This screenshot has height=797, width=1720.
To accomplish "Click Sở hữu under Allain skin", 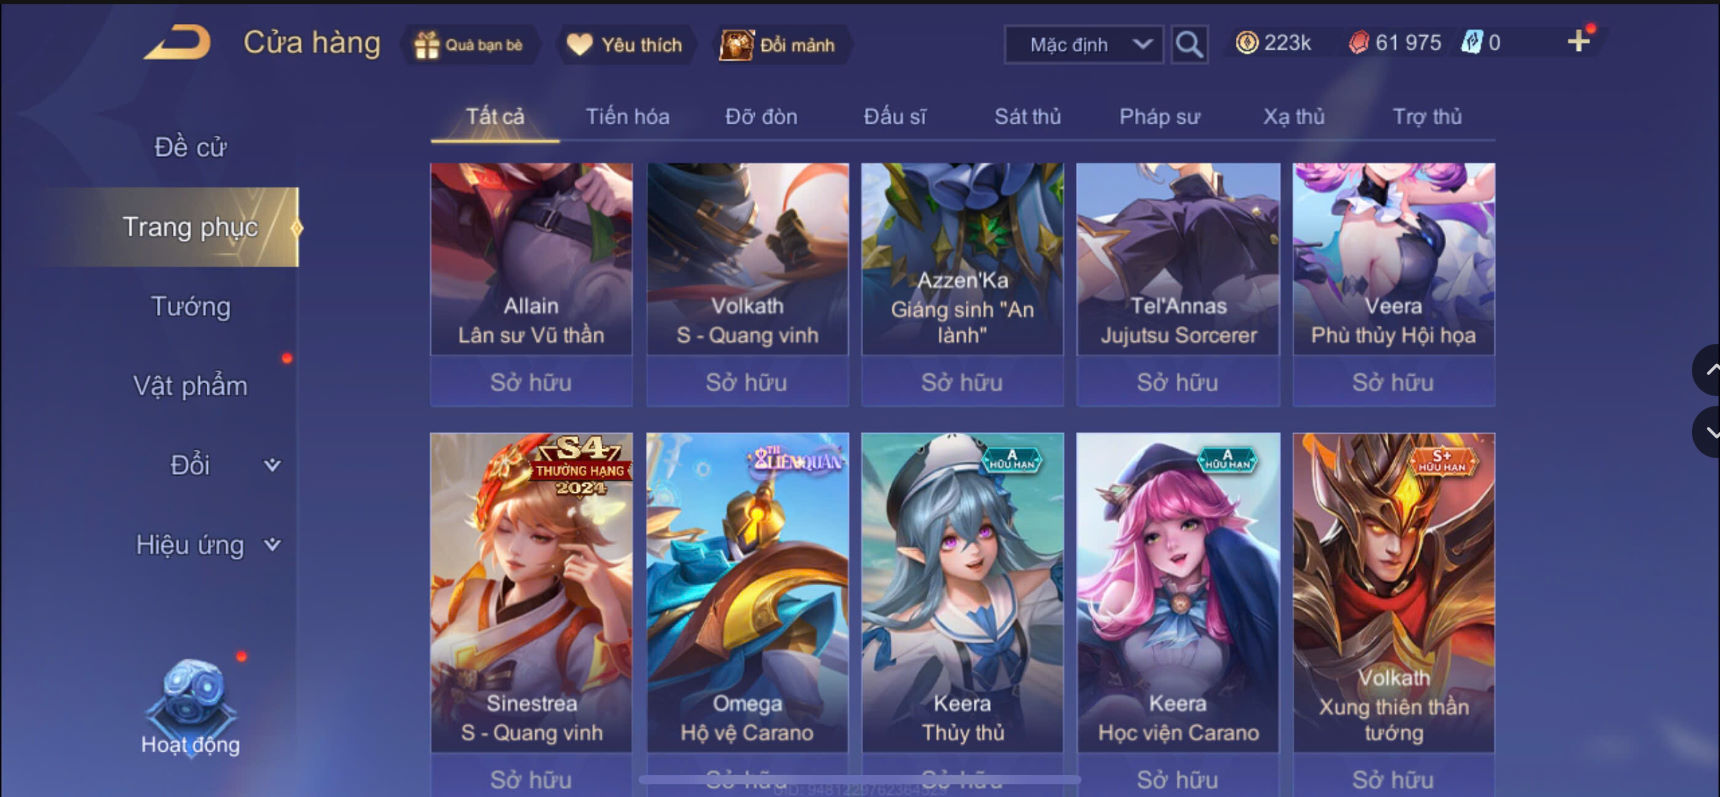I will (531, 382).
